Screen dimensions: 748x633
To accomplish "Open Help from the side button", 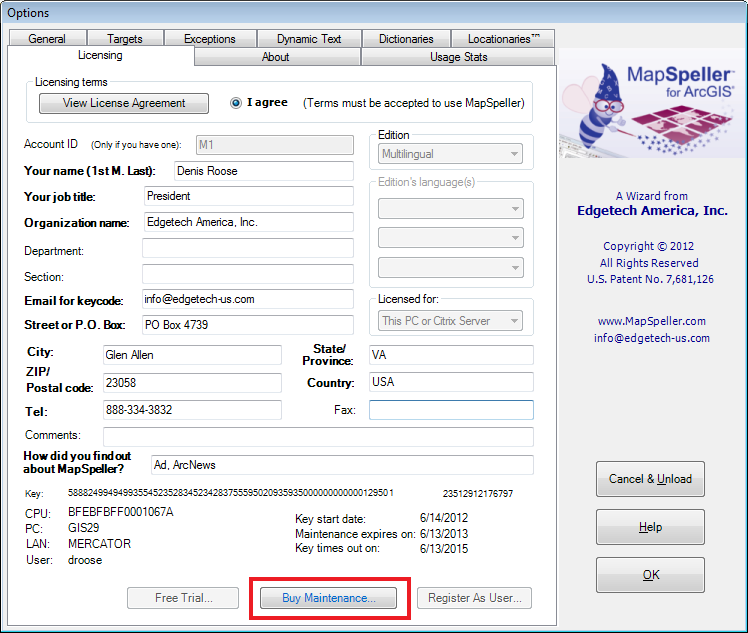I will coord(650,527).
